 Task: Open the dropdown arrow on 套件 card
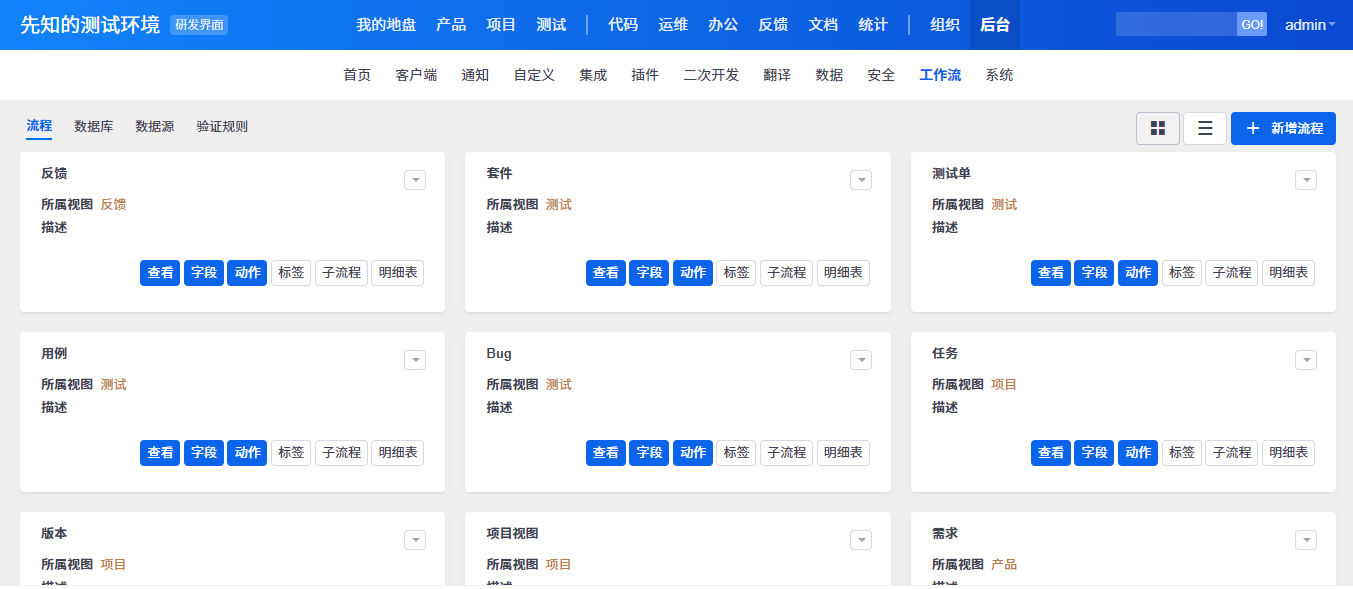[x=861, y=180]
